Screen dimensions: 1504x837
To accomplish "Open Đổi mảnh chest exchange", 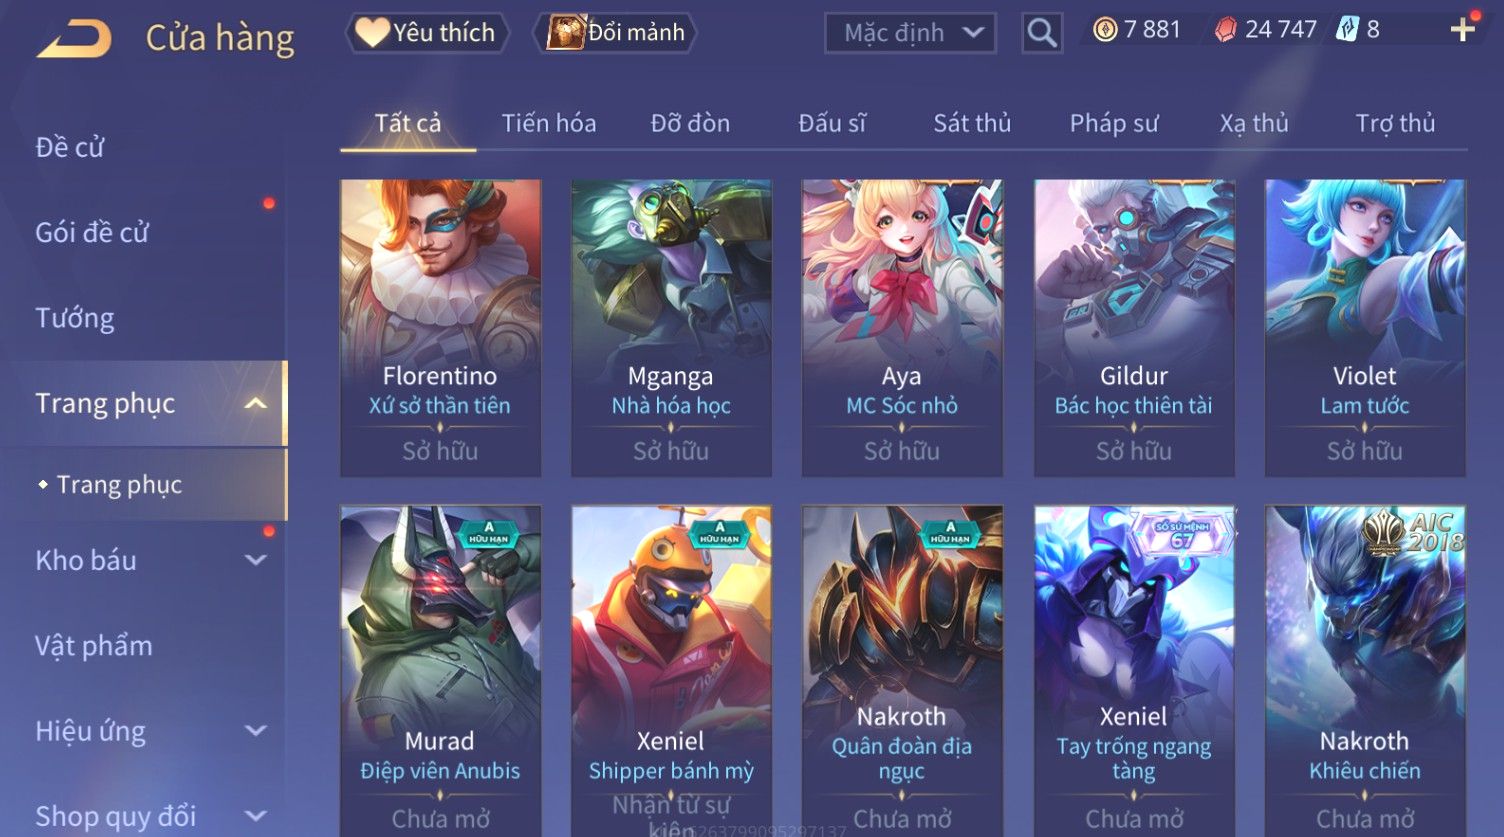I will 619,33.
